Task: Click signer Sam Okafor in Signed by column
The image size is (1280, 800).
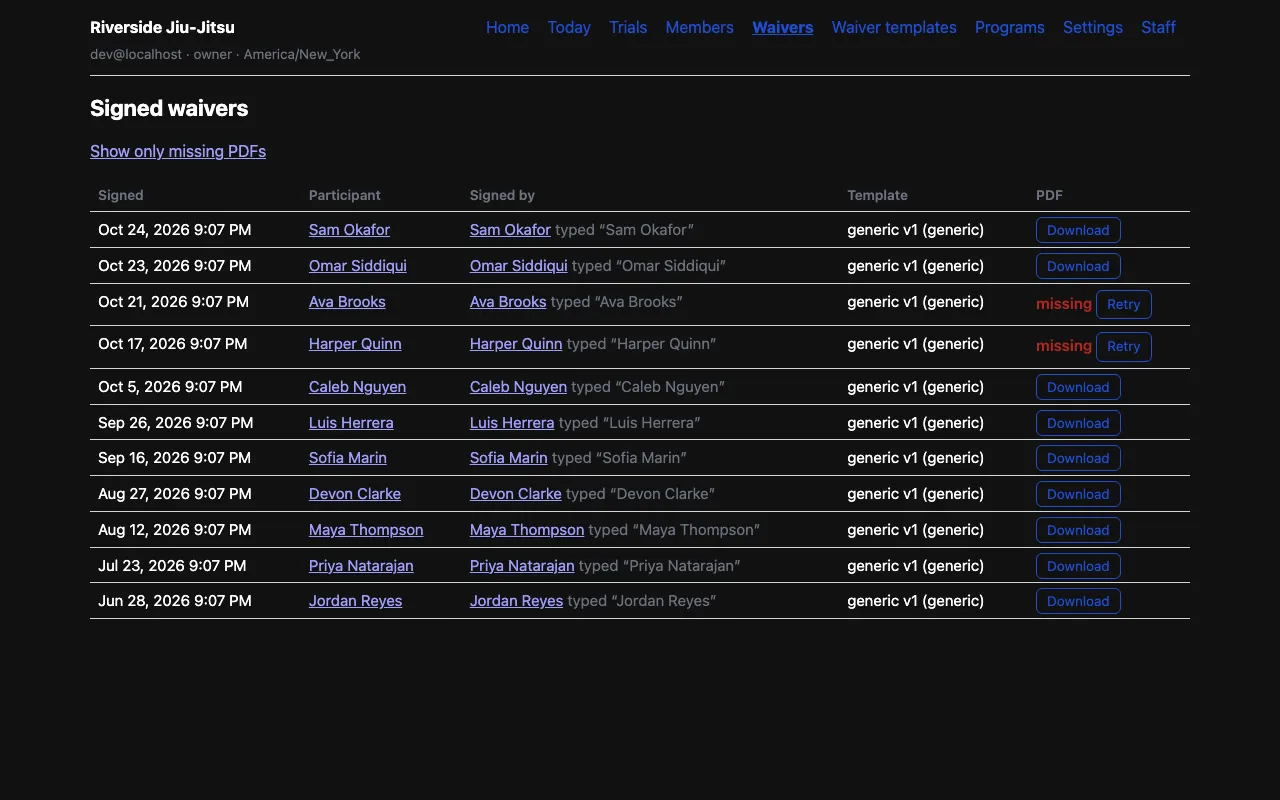Action: (x=510, y=230)
